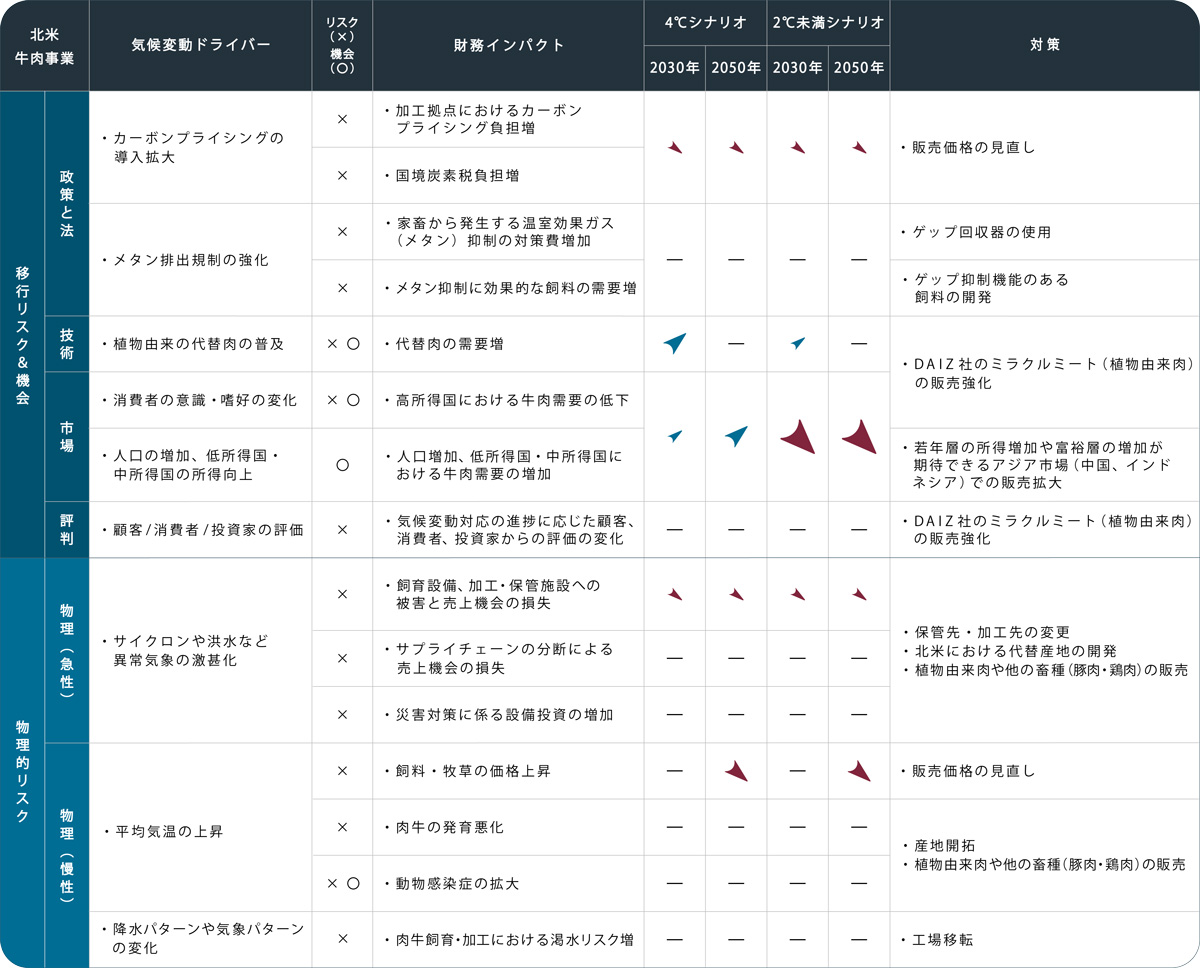Select the 物理的リスク side category
The height and width of the screenshot is (968, 1200).
click(x=22, y=762)
